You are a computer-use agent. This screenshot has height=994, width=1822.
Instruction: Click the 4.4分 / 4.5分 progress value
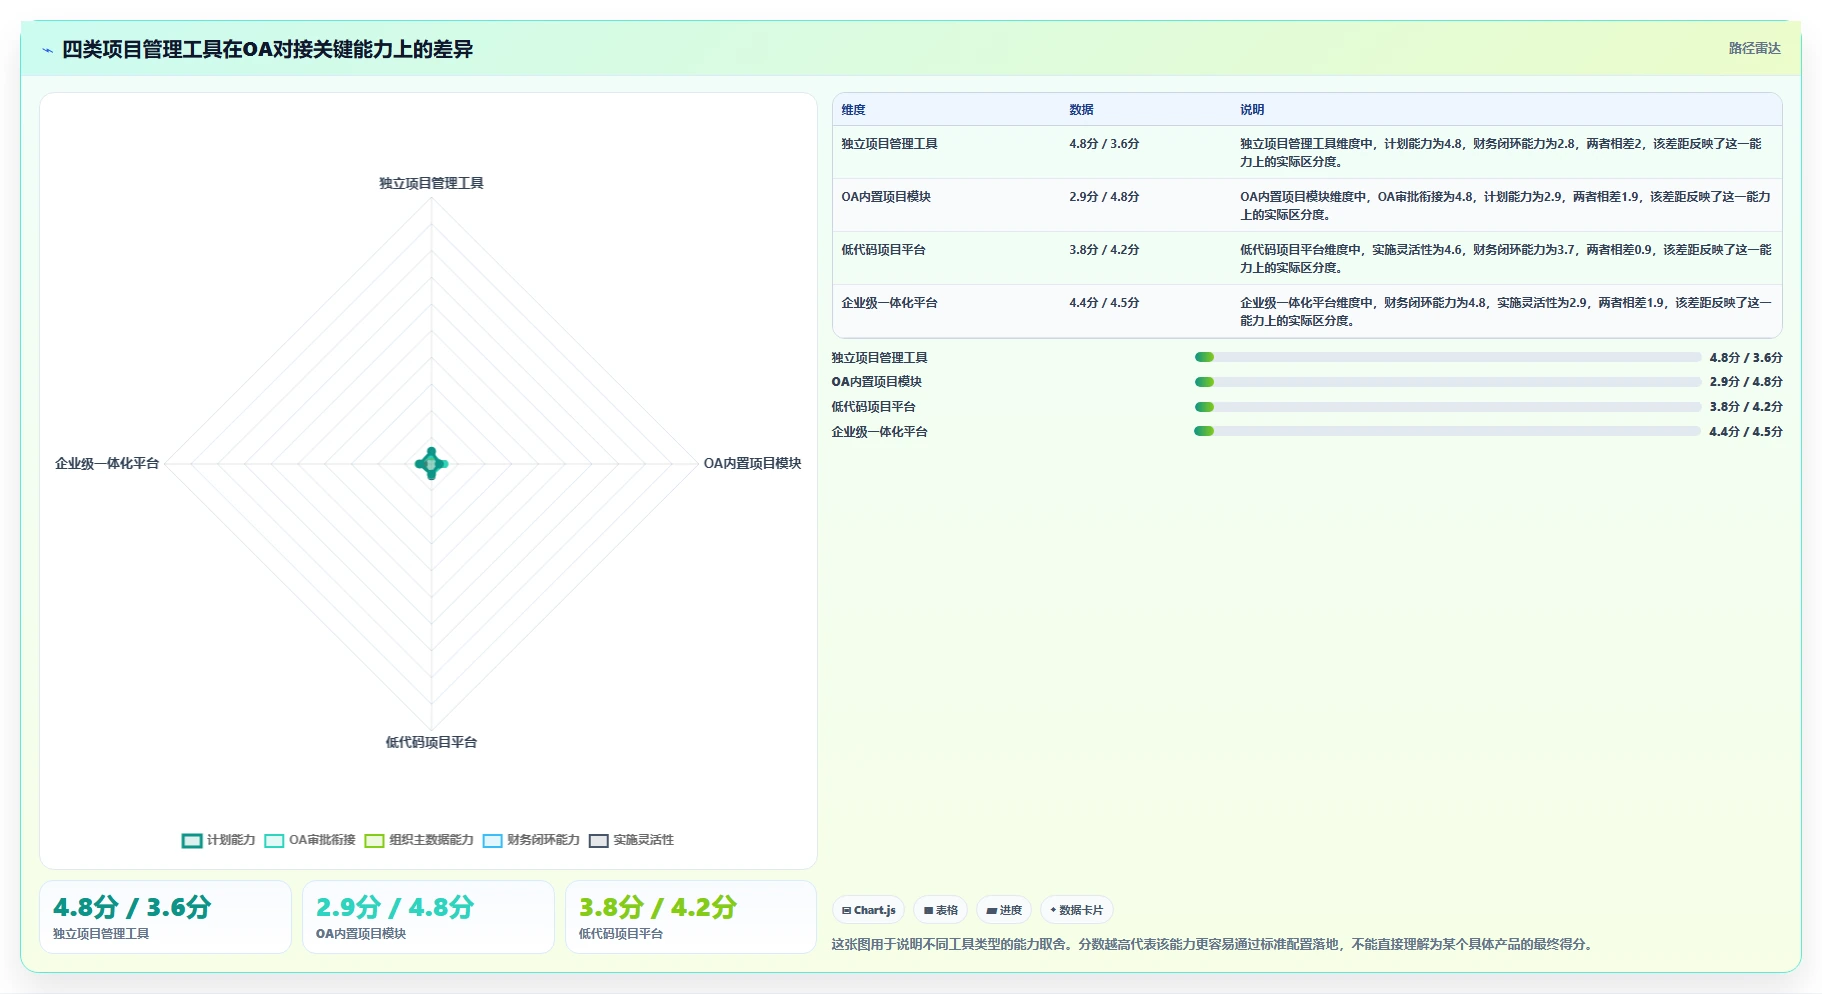[x=1745, y=432]
